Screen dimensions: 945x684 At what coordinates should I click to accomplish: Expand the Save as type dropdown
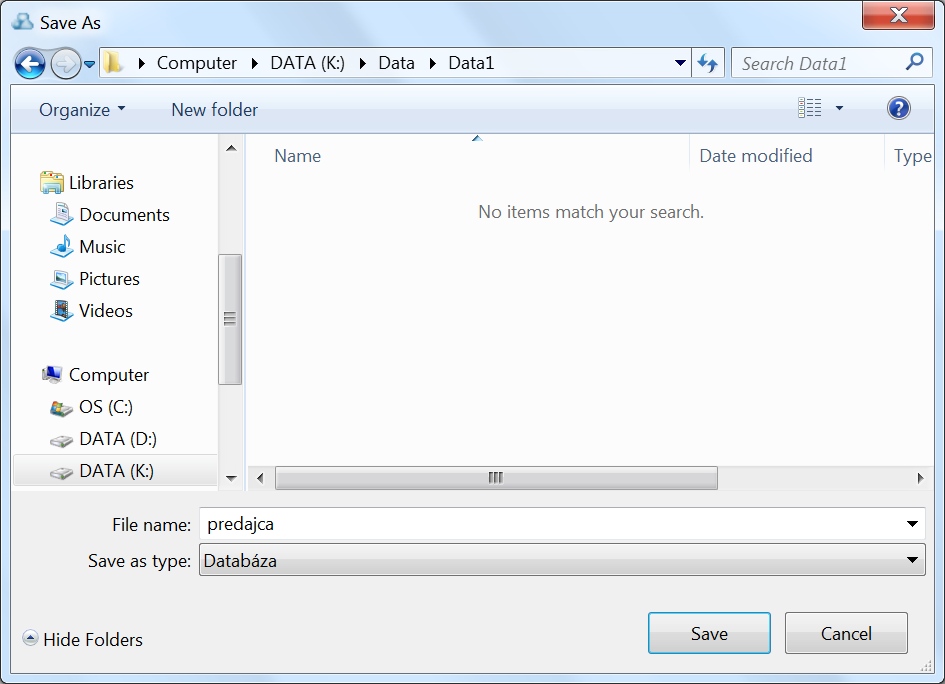pyautogui.click(x=911, y=561)
